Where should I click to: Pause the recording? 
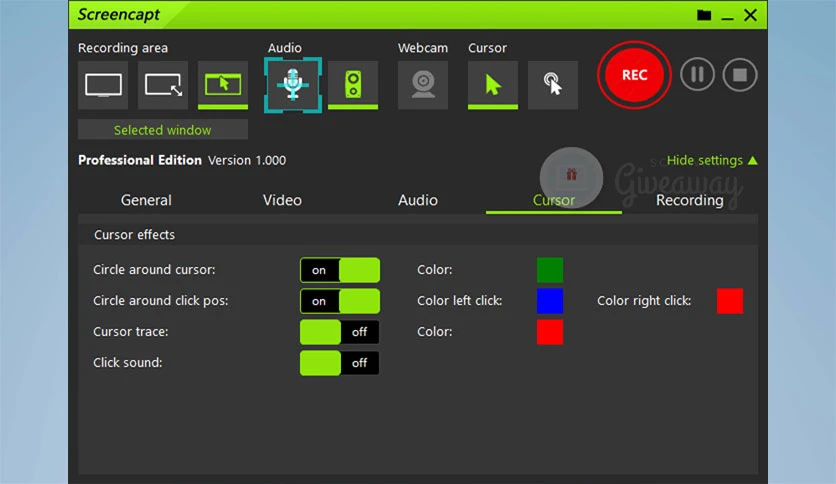pos(697,75)
